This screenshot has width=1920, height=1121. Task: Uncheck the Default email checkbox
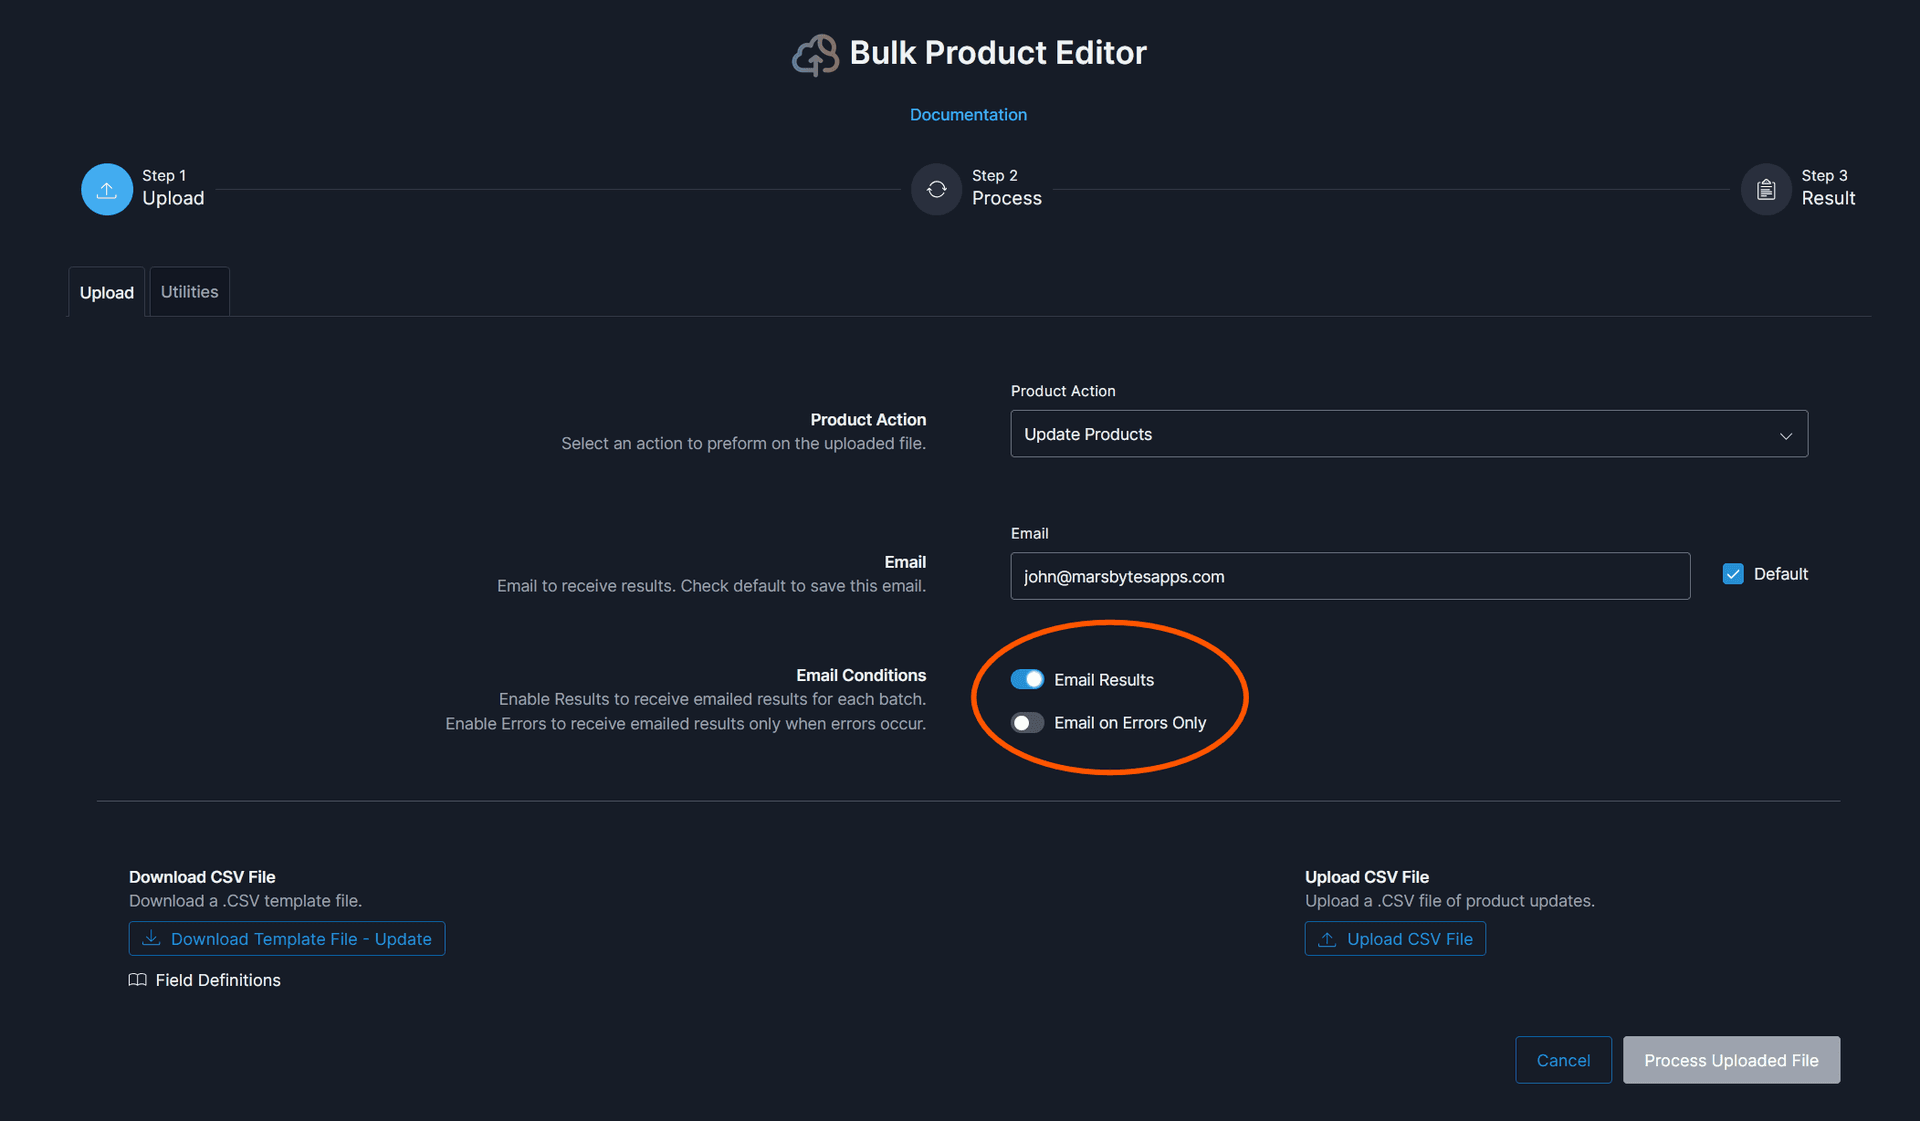tap(1732, 573)
